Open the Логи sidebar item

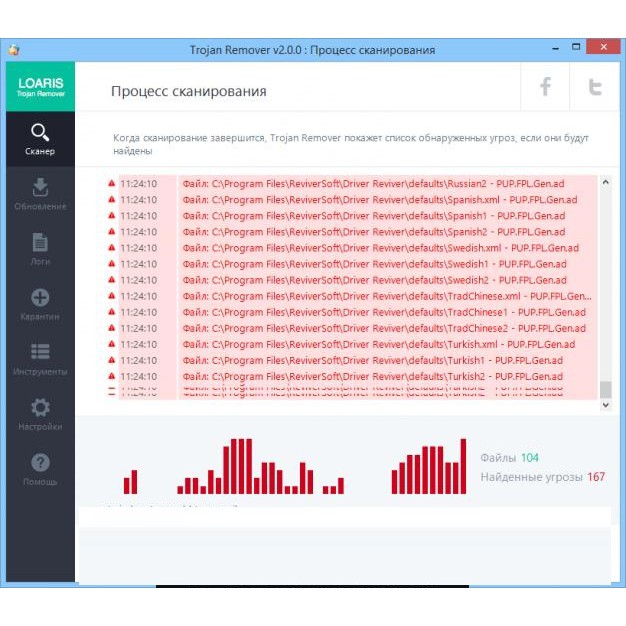pos(40,249)
